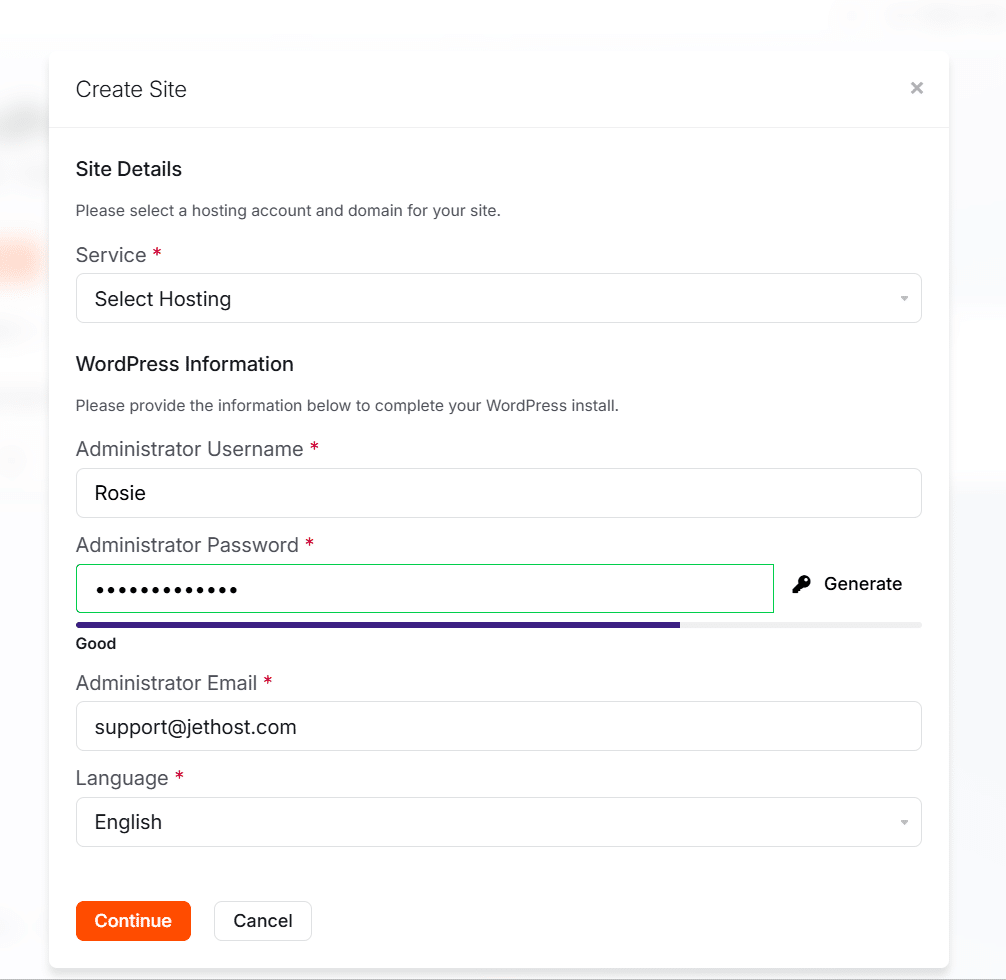Click the asterisk next to Administrator Username
The height and width of the screenshot is (980, 1006).
314,448
